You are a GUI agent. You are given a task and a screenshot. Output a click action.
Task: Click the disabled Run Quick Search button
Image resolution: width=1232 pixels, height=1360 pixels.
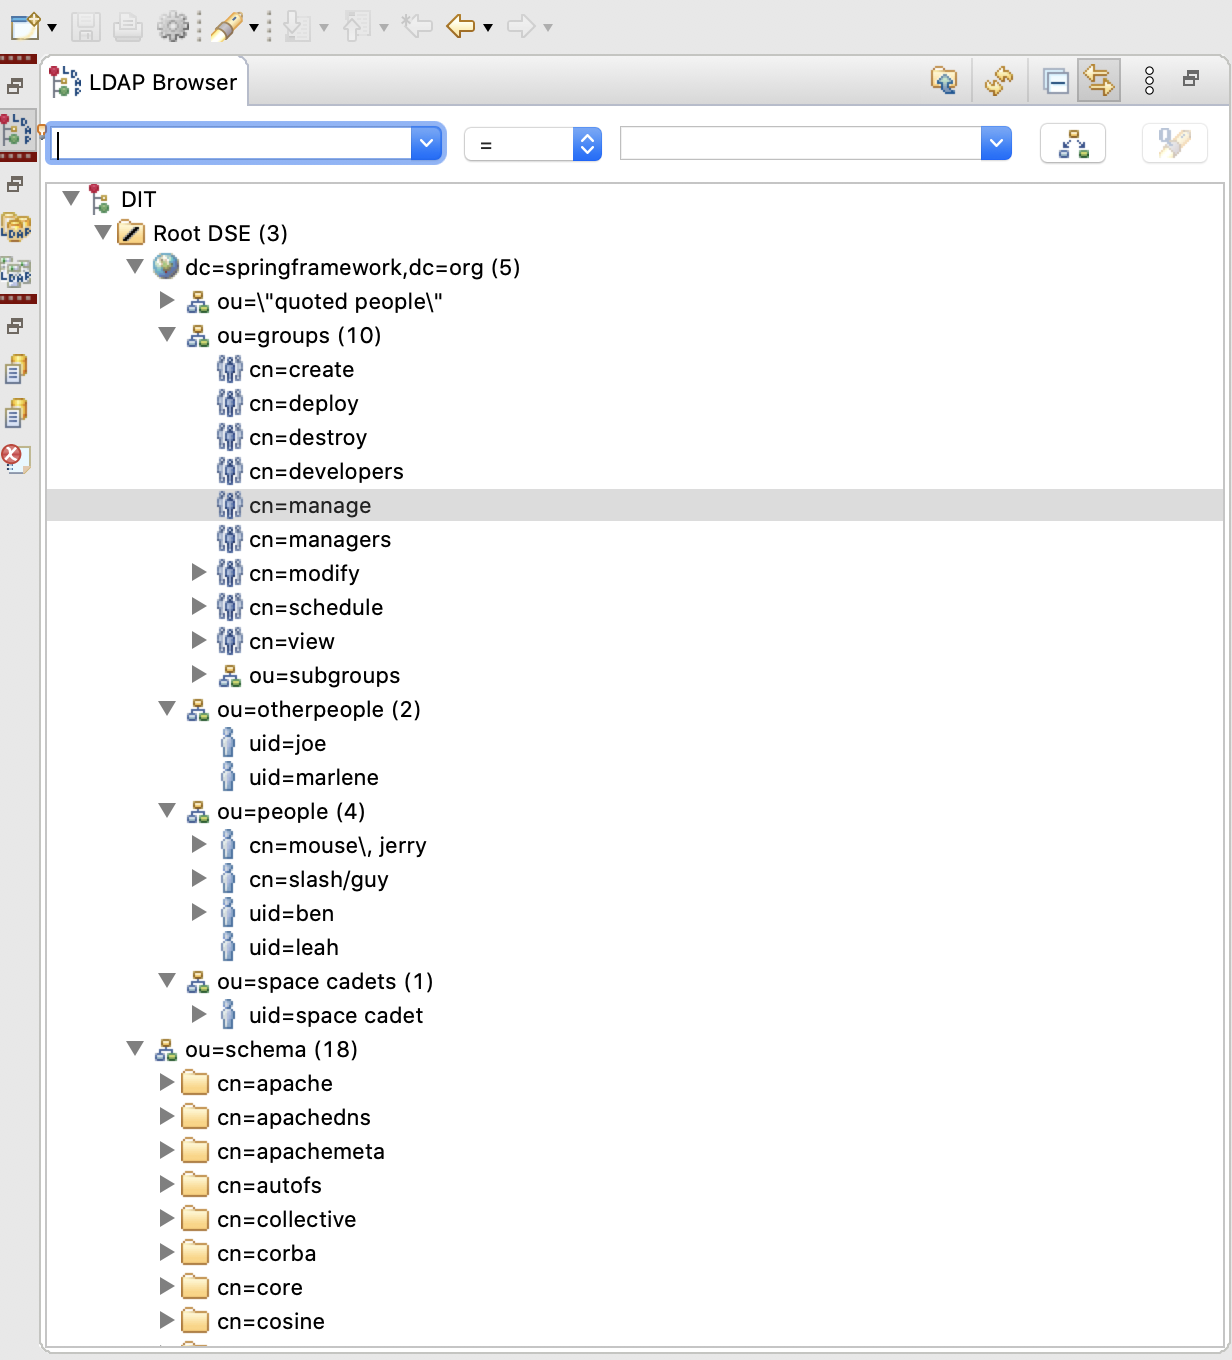(x=1175, y=144)
